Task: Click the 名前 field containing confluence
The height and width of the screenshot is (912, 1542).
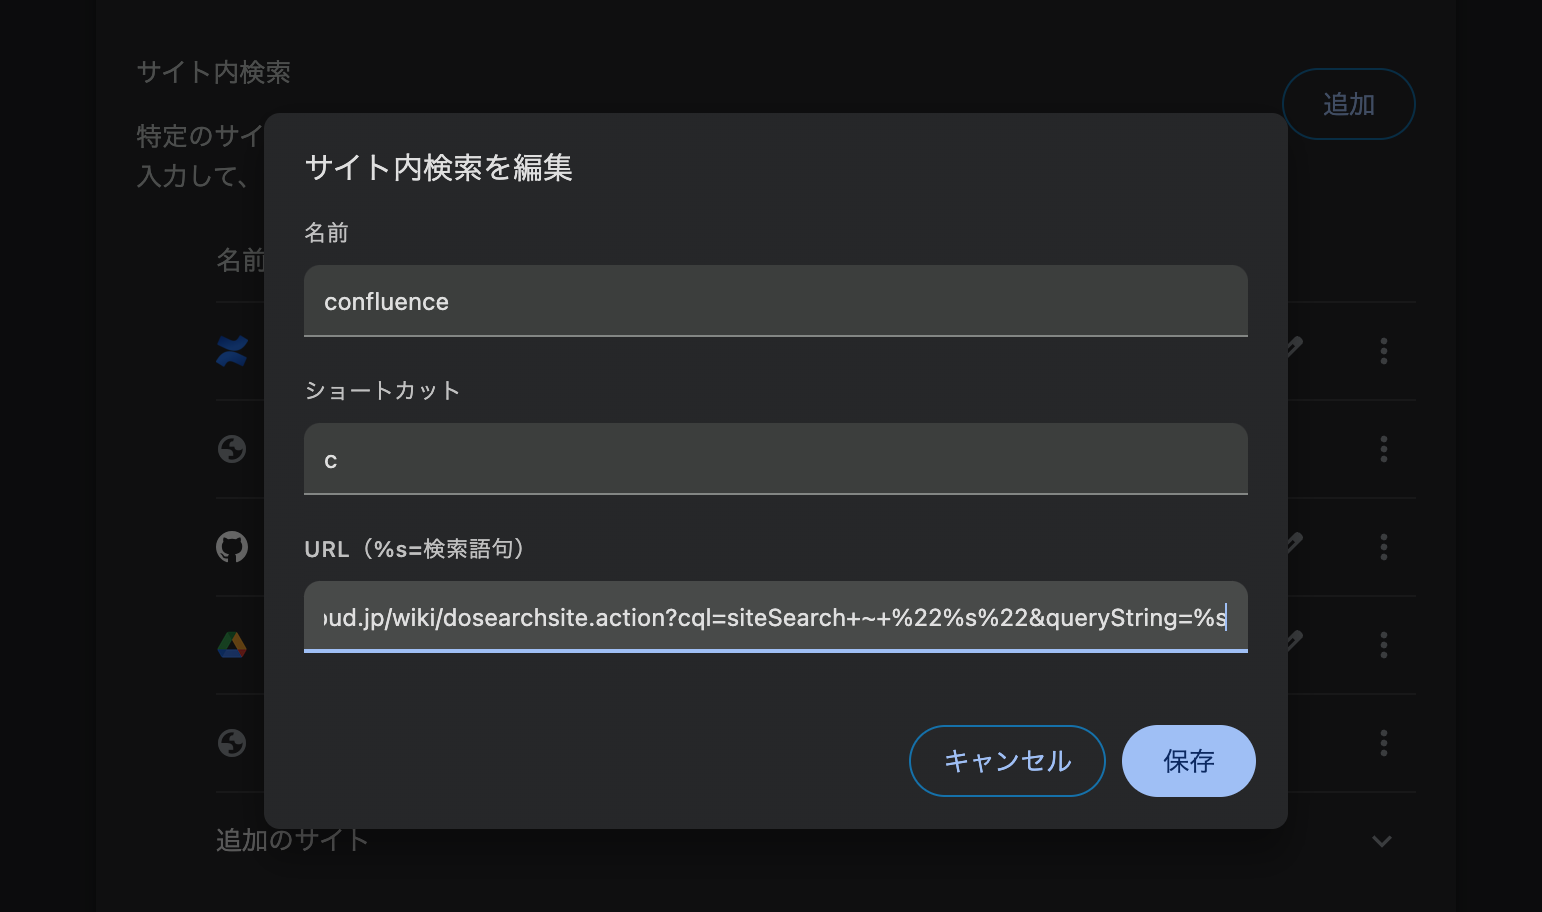Action: (775, 301)
